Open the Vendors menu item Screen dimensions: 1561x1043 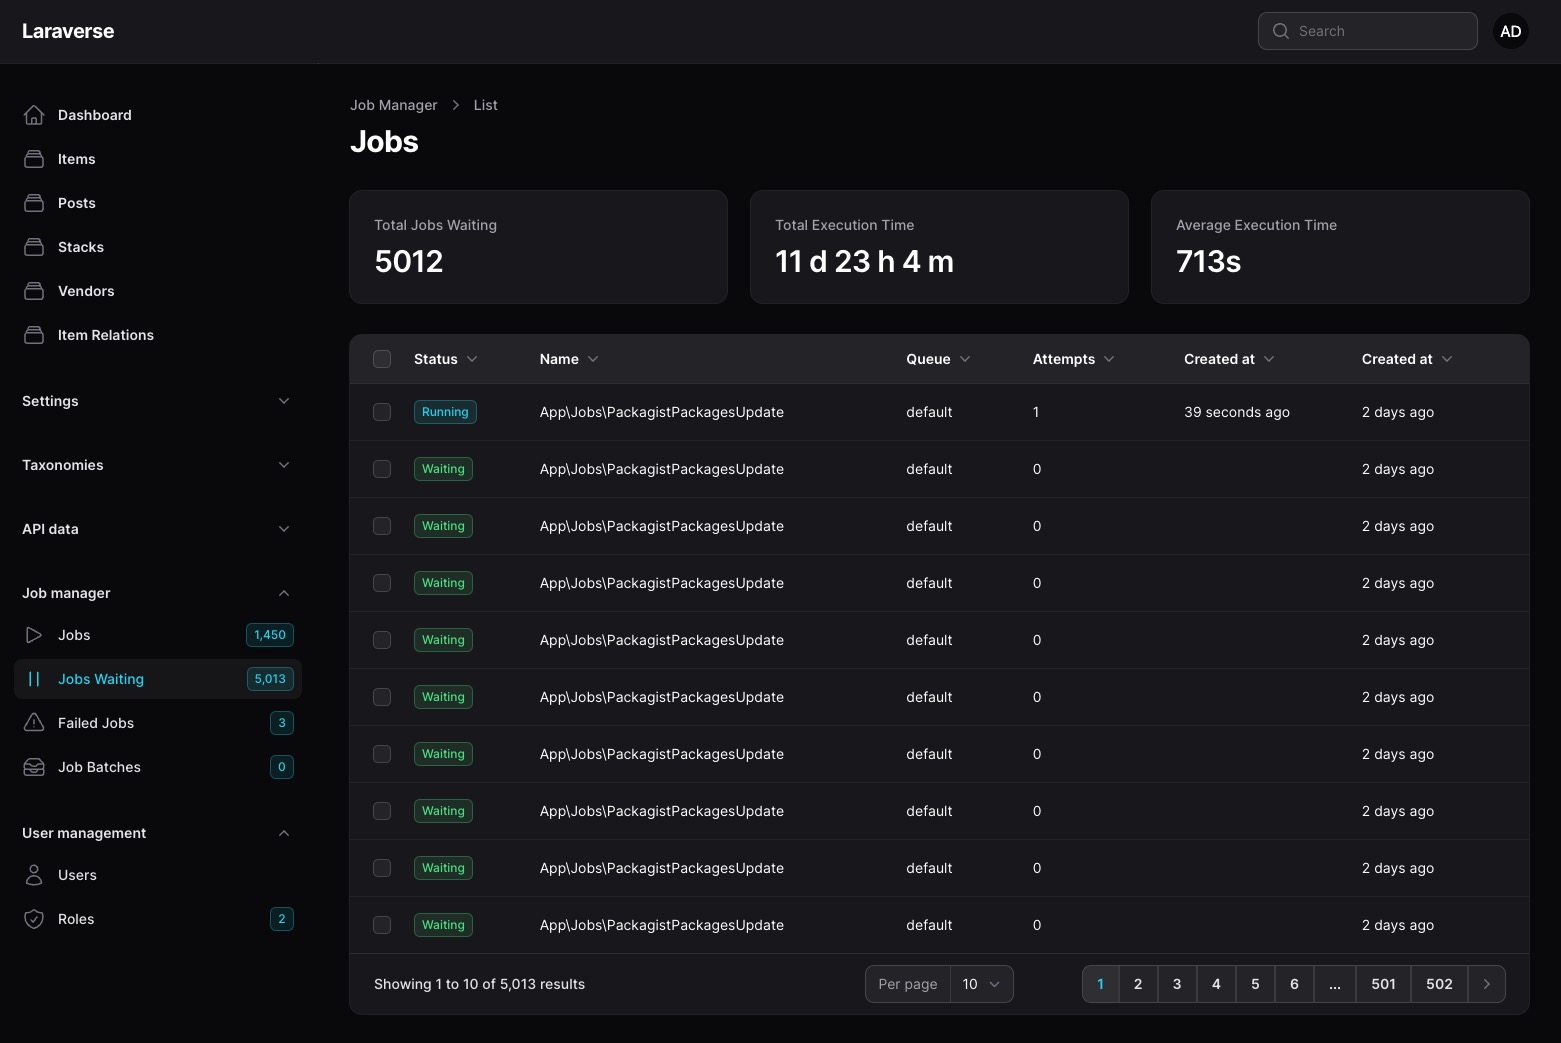pyautogui.click(x=157, y=291)
